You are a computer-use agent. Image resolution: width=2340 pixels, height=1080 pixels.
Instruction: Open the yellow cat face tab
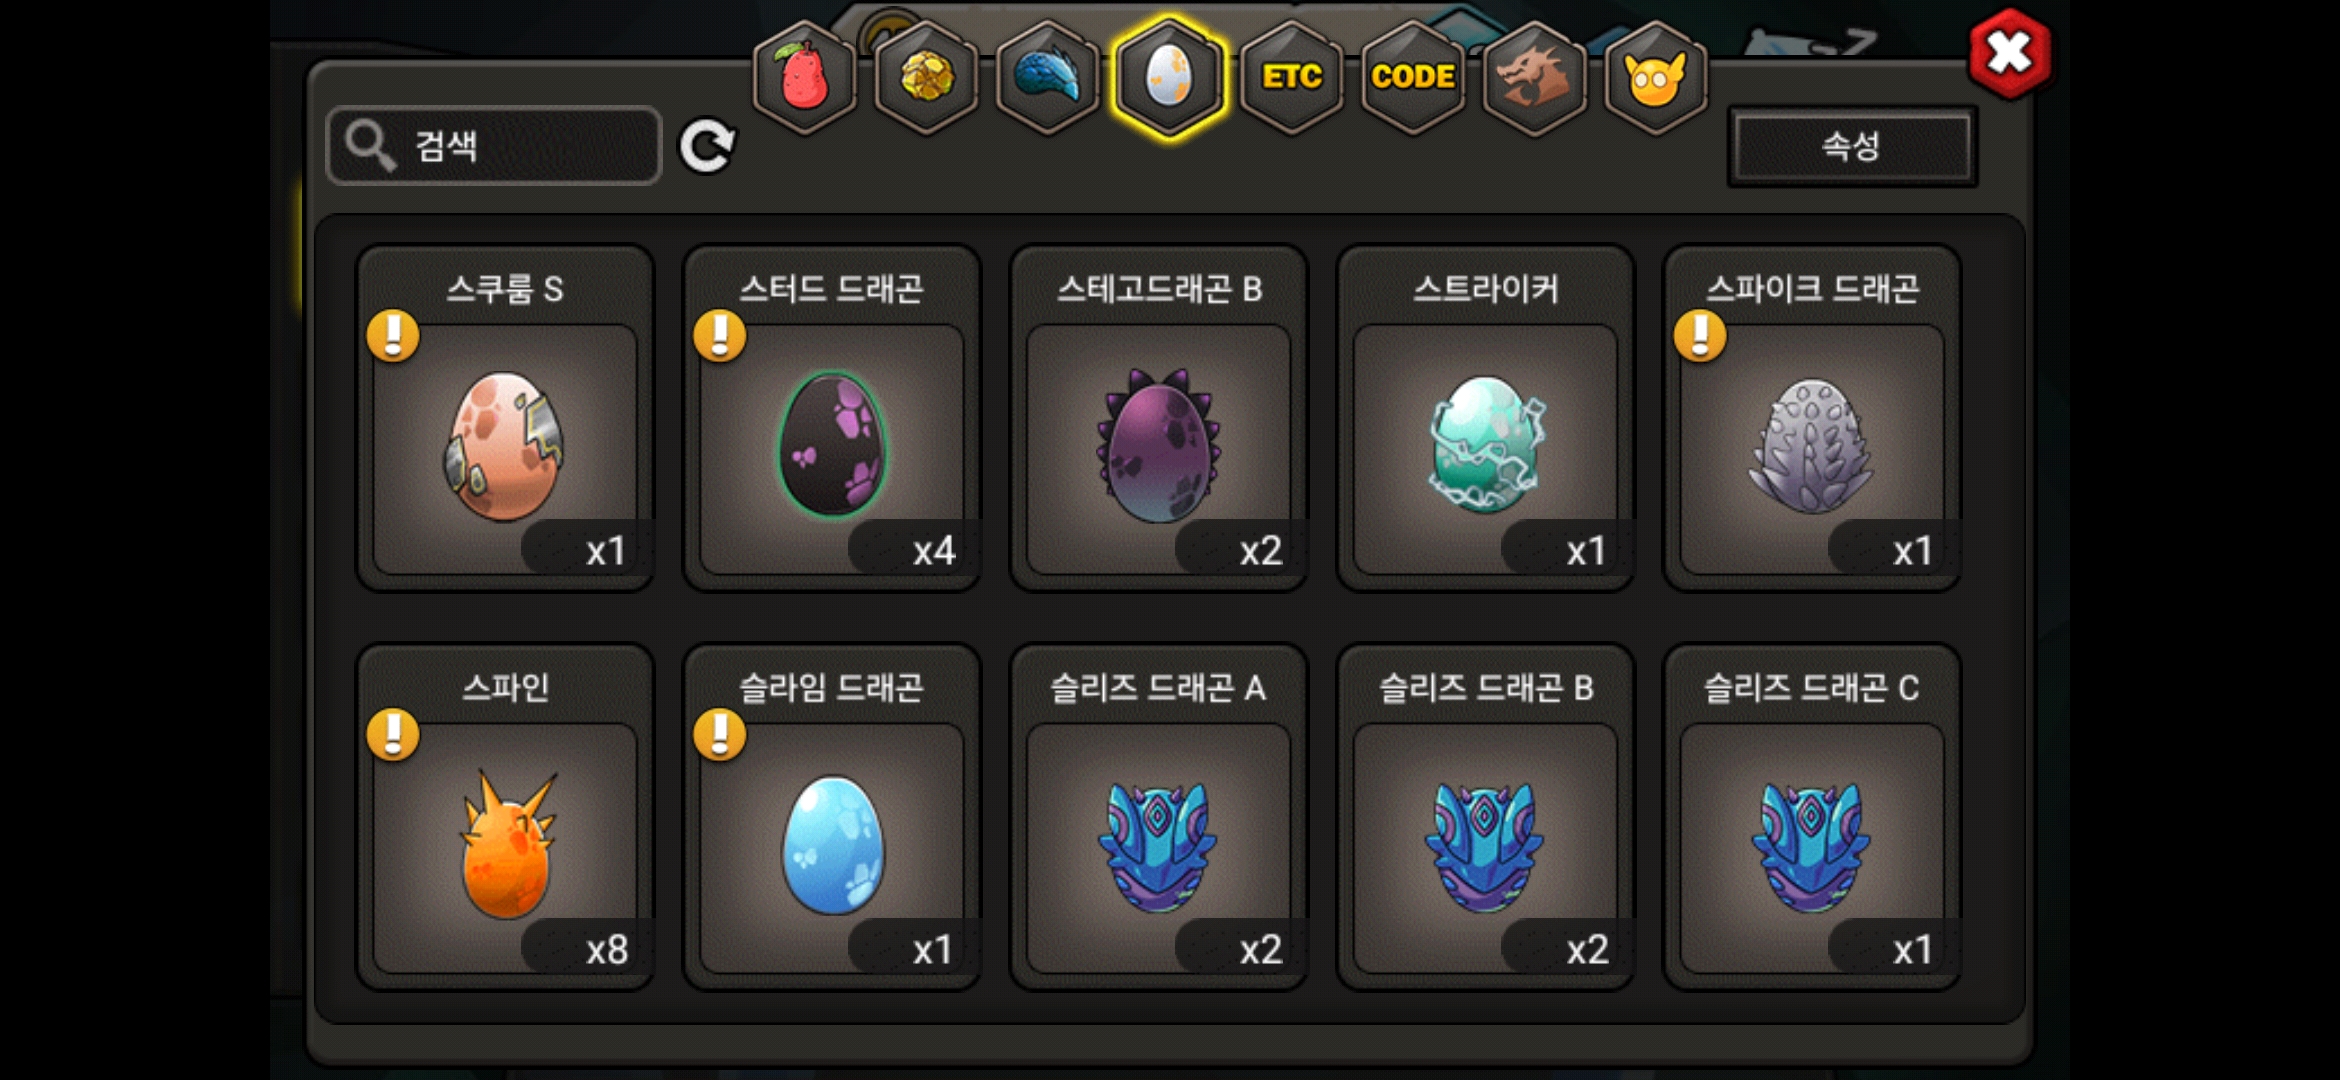(x=1656, y=77)
